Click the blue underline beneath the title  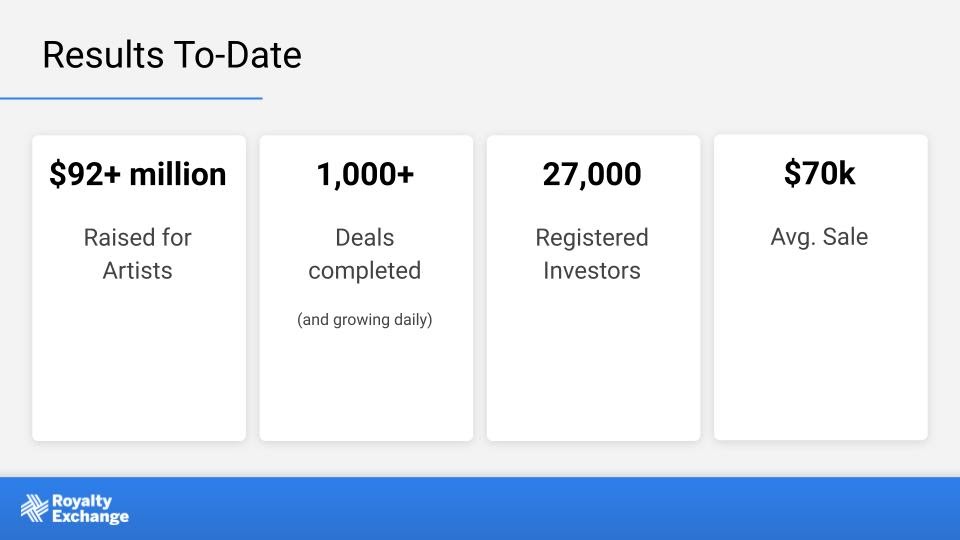coord(130,98)
